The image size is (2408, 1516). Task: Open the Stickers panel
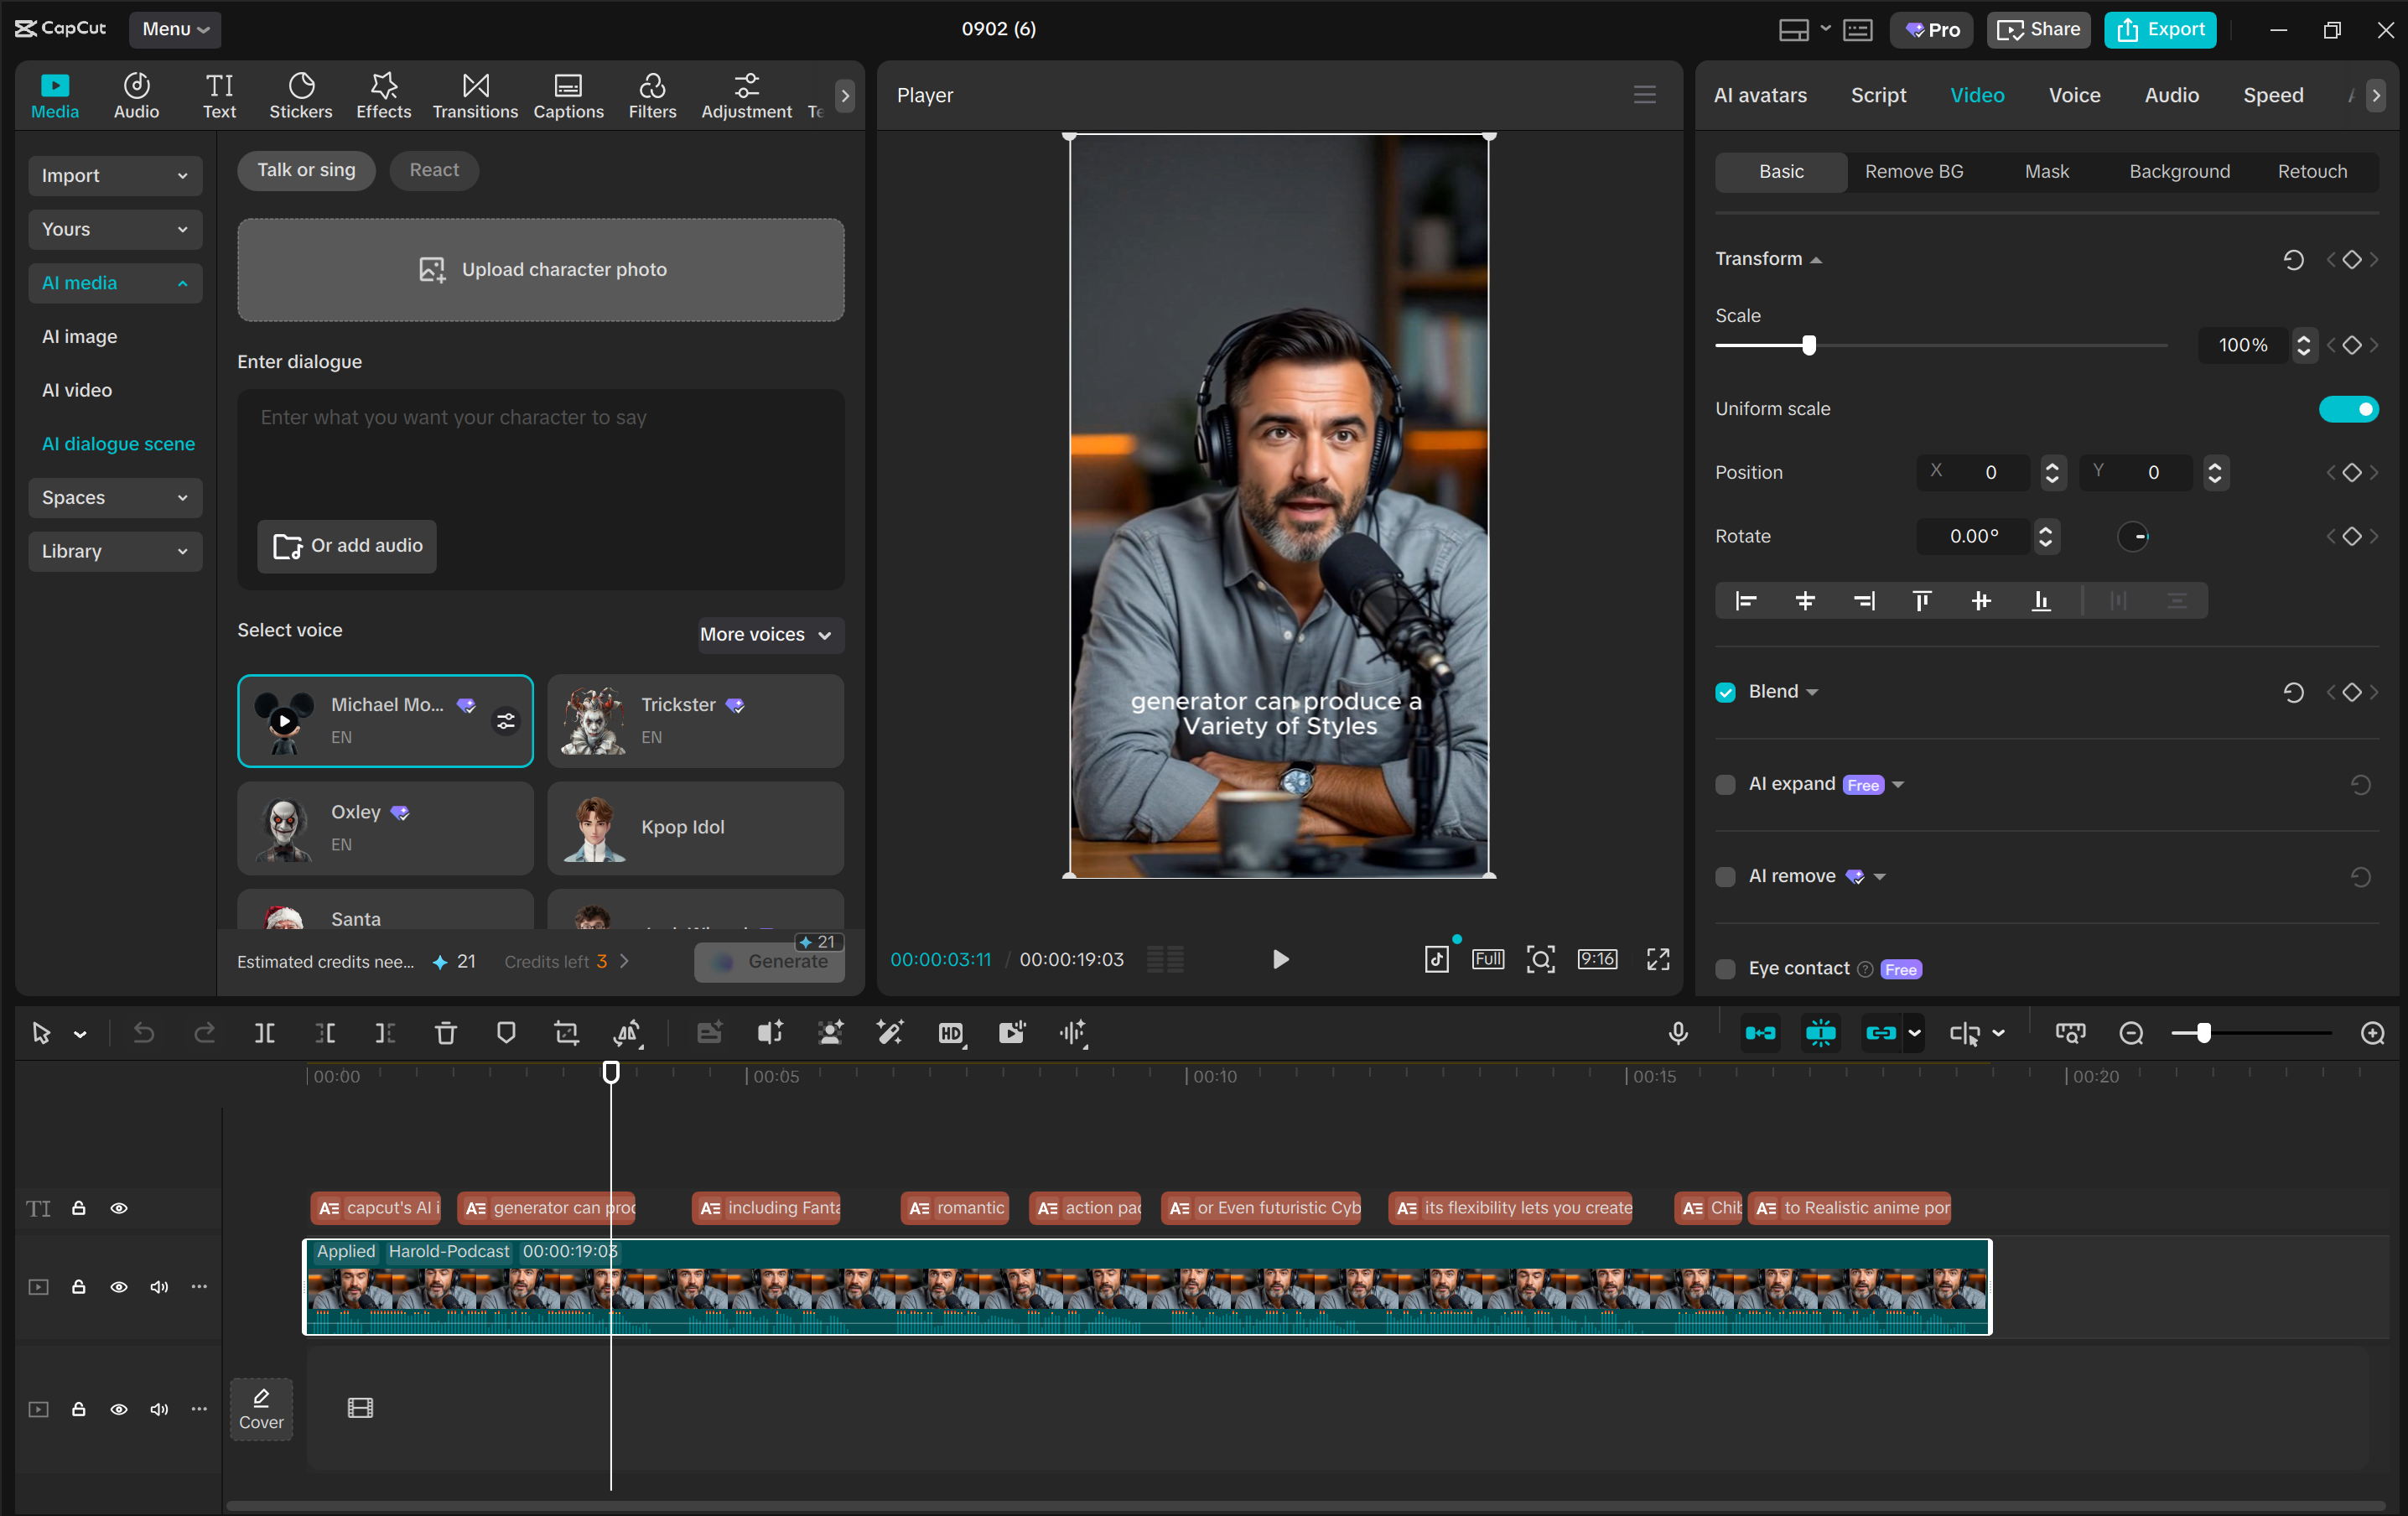300,96
